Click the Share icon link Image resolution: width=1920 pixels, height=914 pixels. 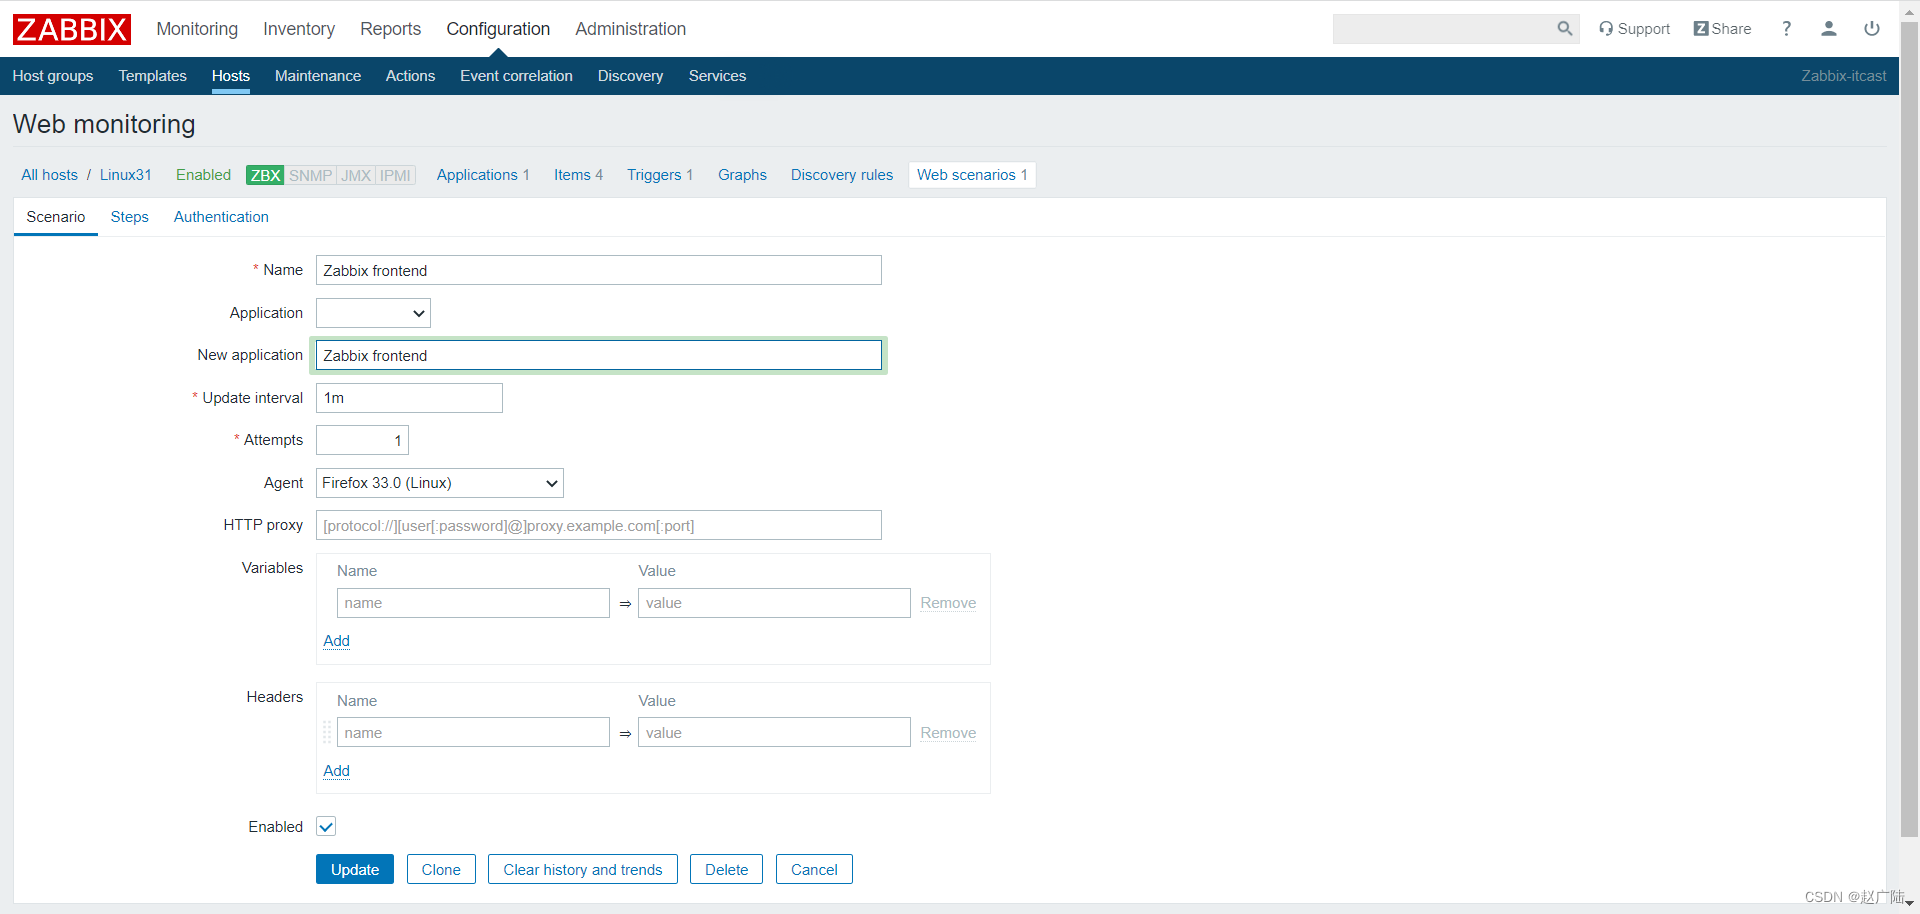[x=1722, y=29]
